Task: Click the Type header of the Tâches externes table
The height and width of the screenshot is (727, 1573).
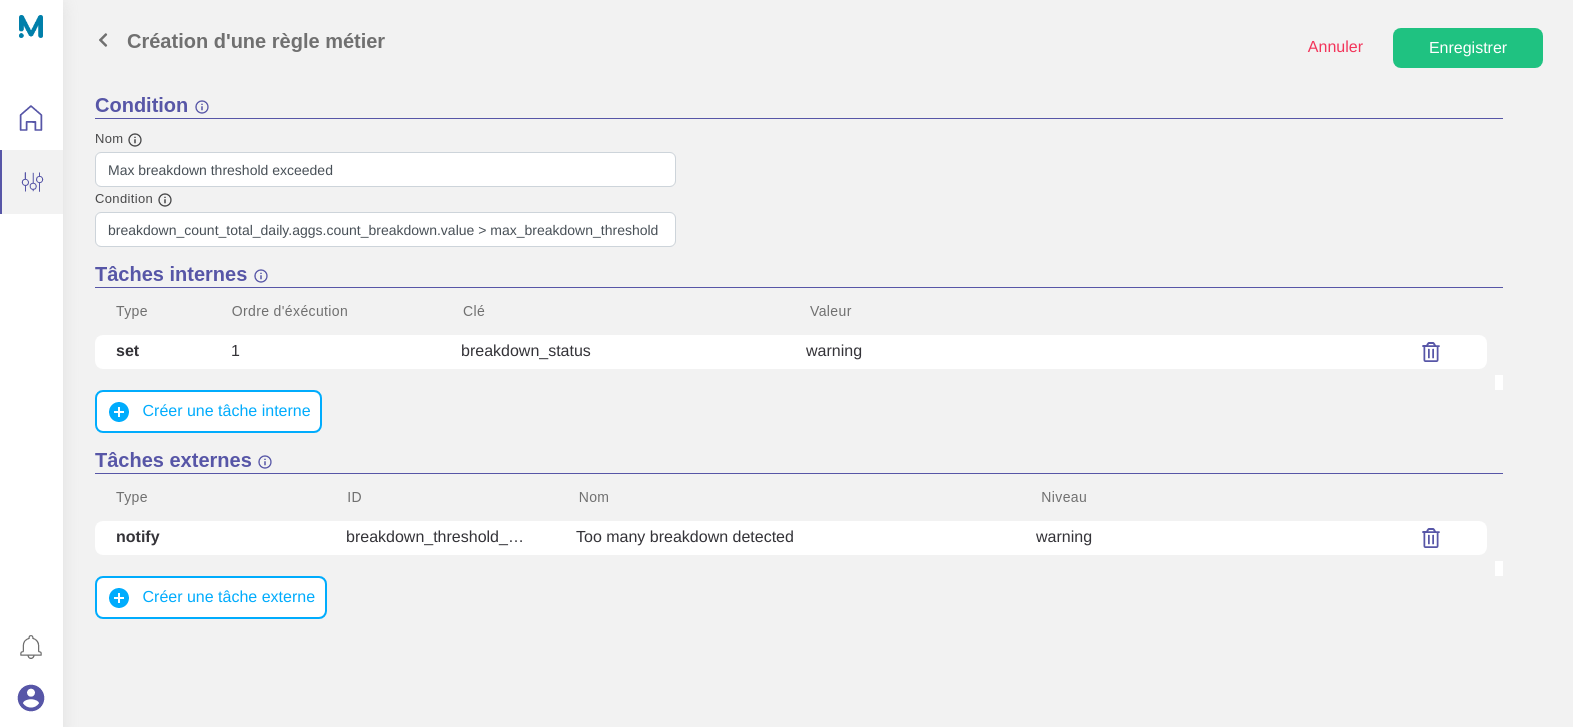Action: tap(131, 497)
